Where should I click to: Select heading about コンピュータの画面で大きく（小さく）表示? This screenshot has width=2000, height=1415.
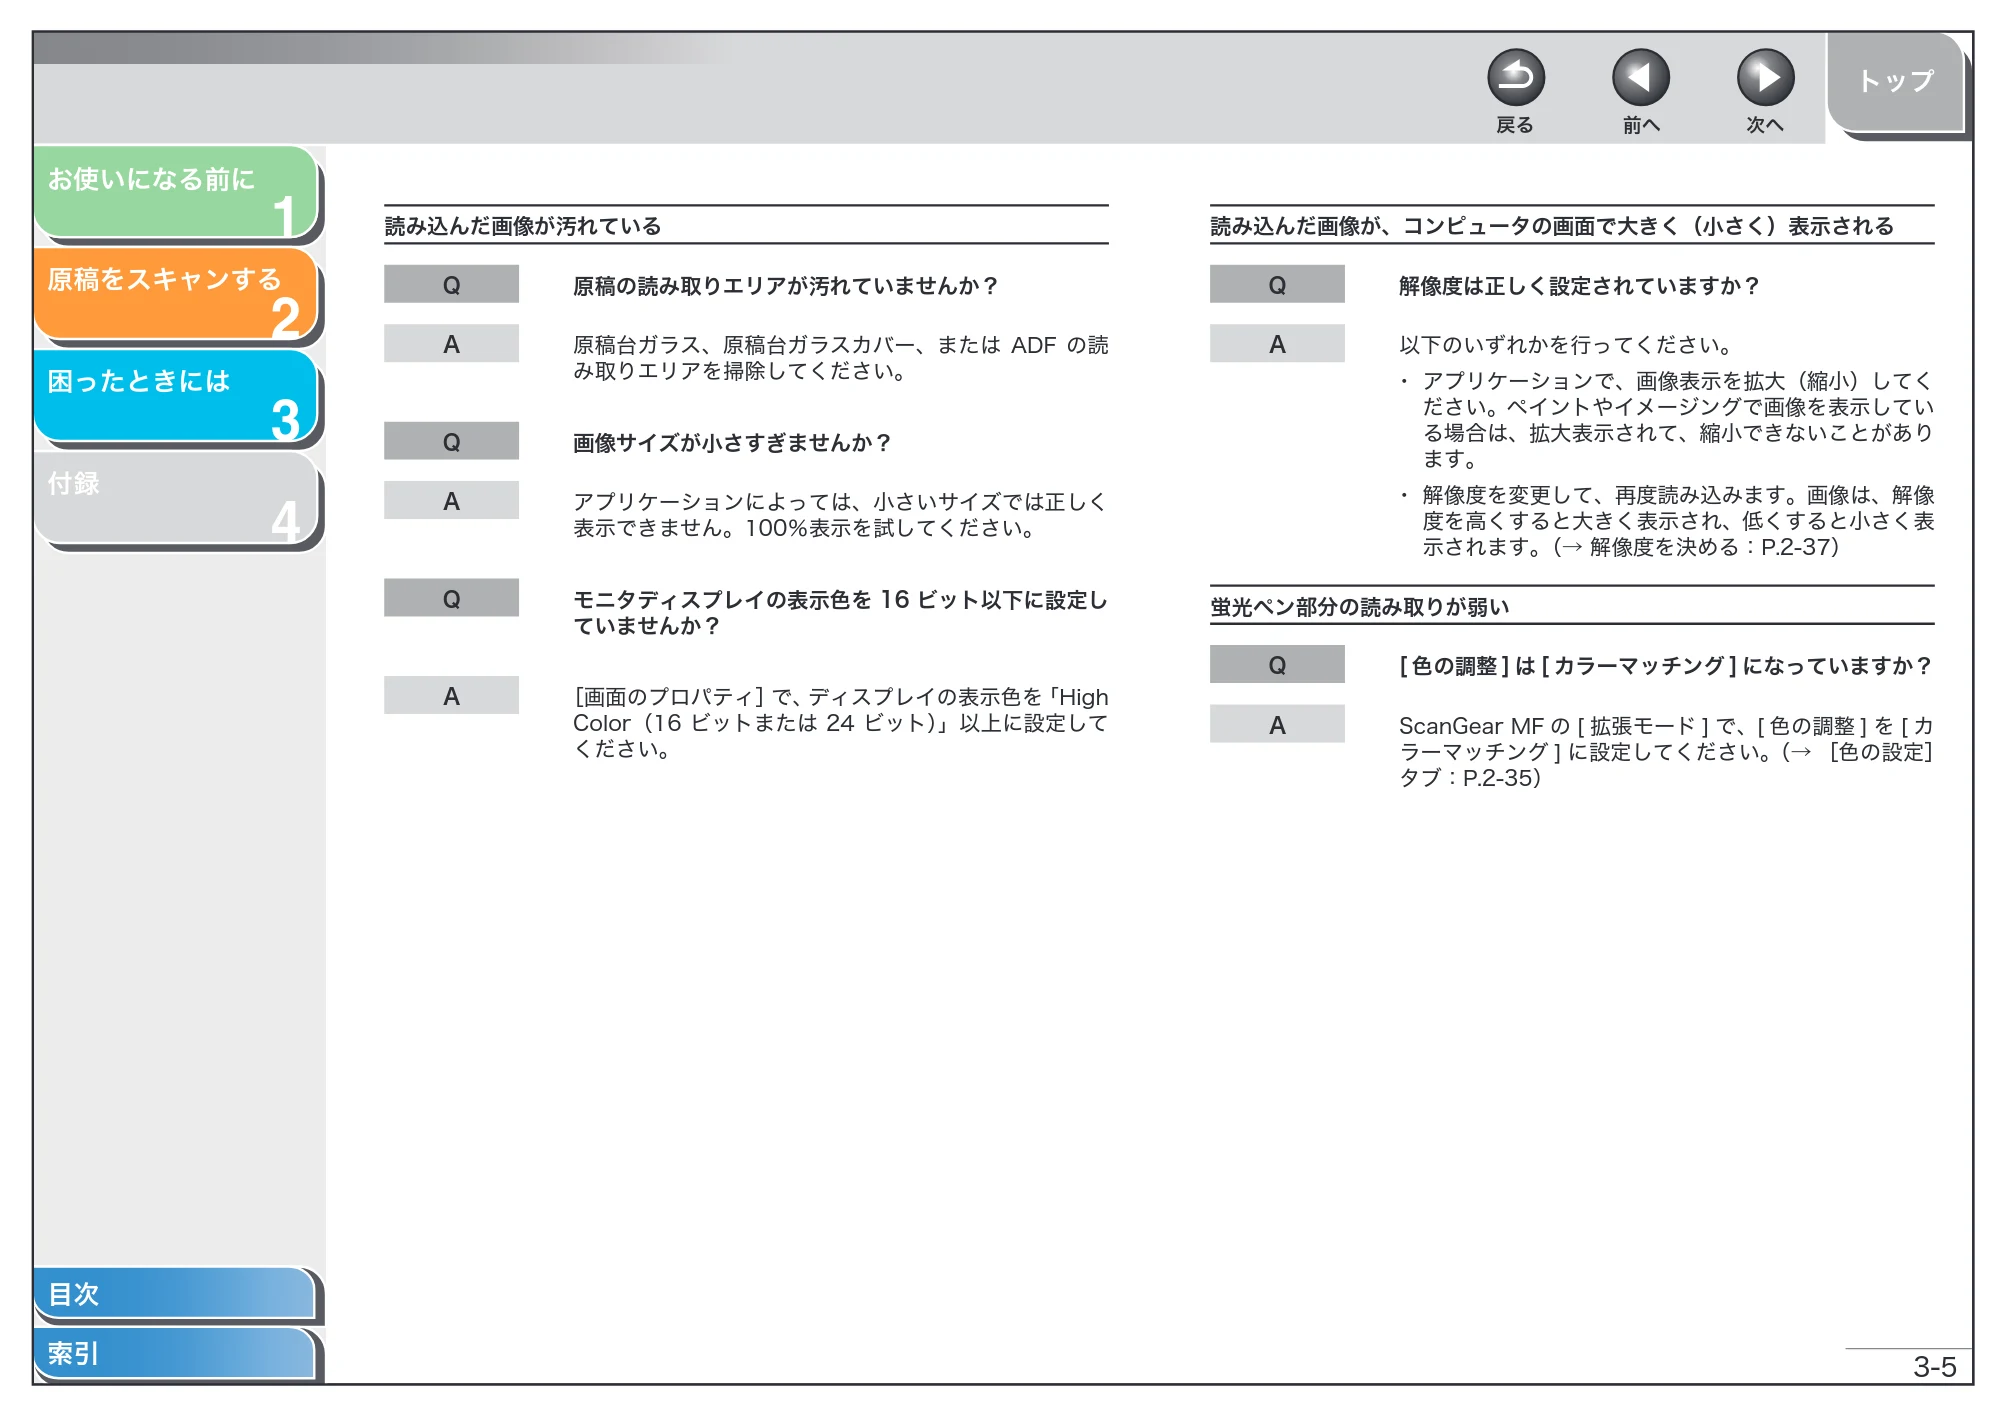[x=1552, y=226]
